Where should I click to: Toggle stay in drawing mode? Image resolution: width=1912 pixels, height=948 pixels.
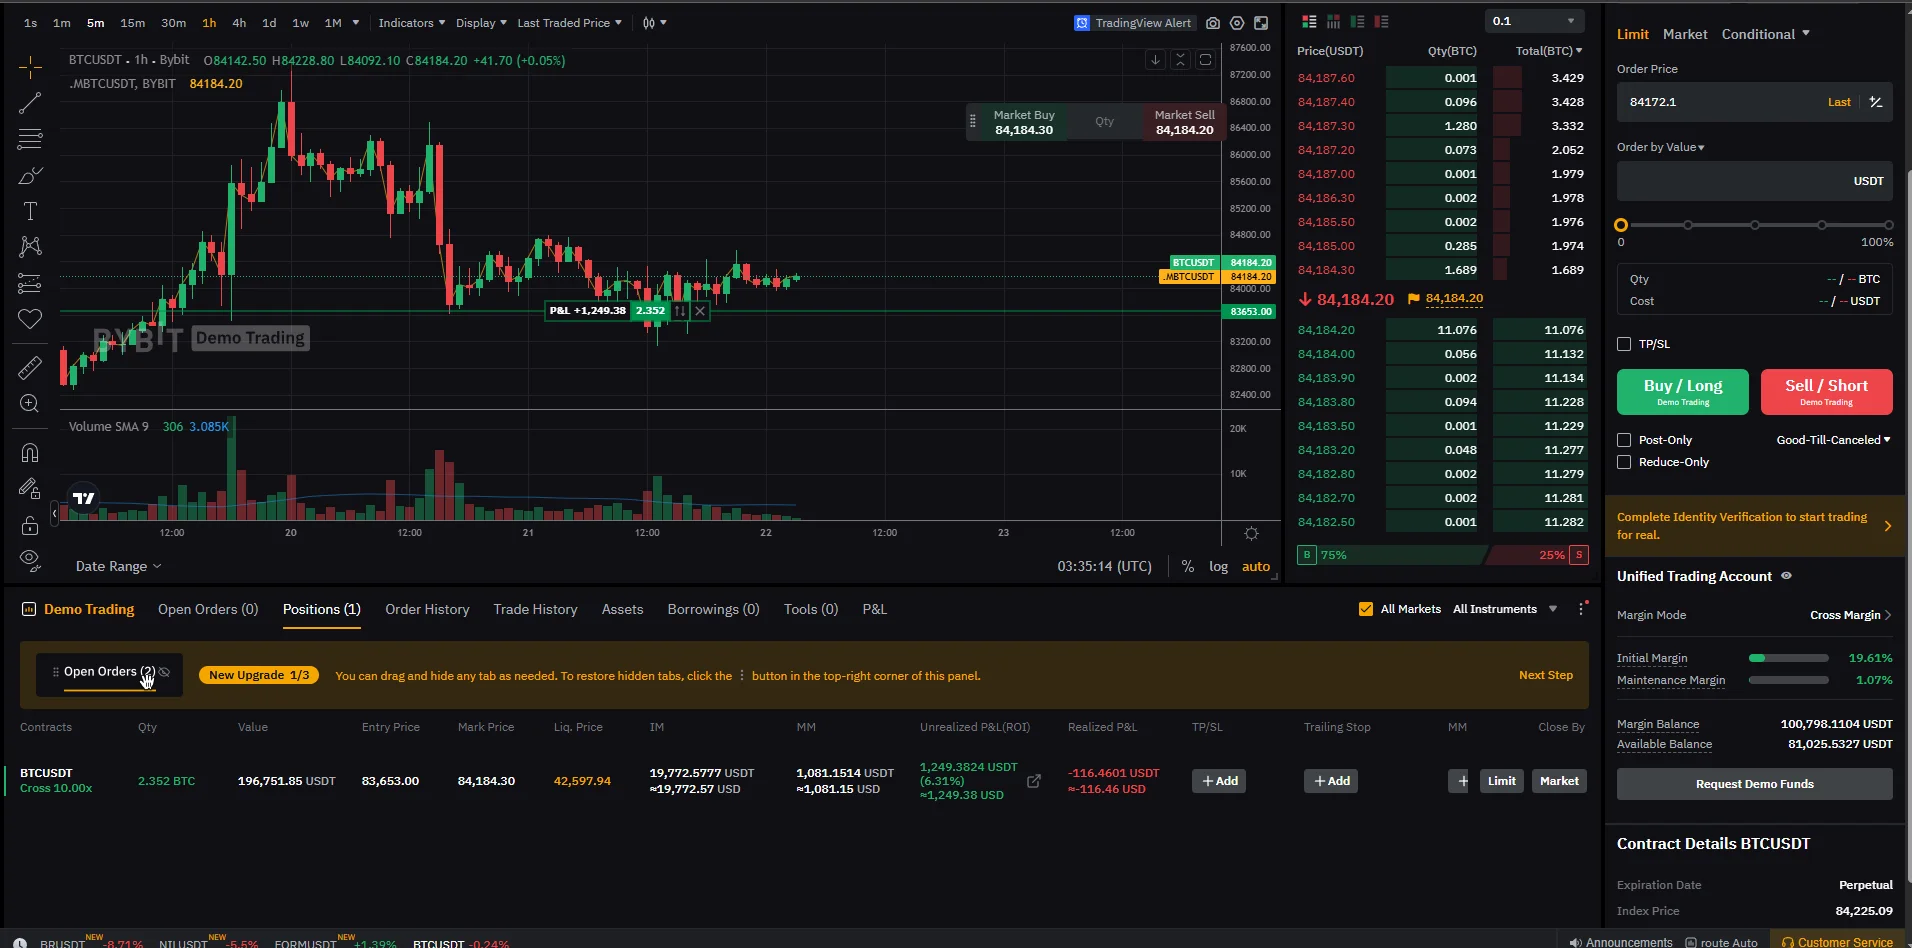click(30, 489)
